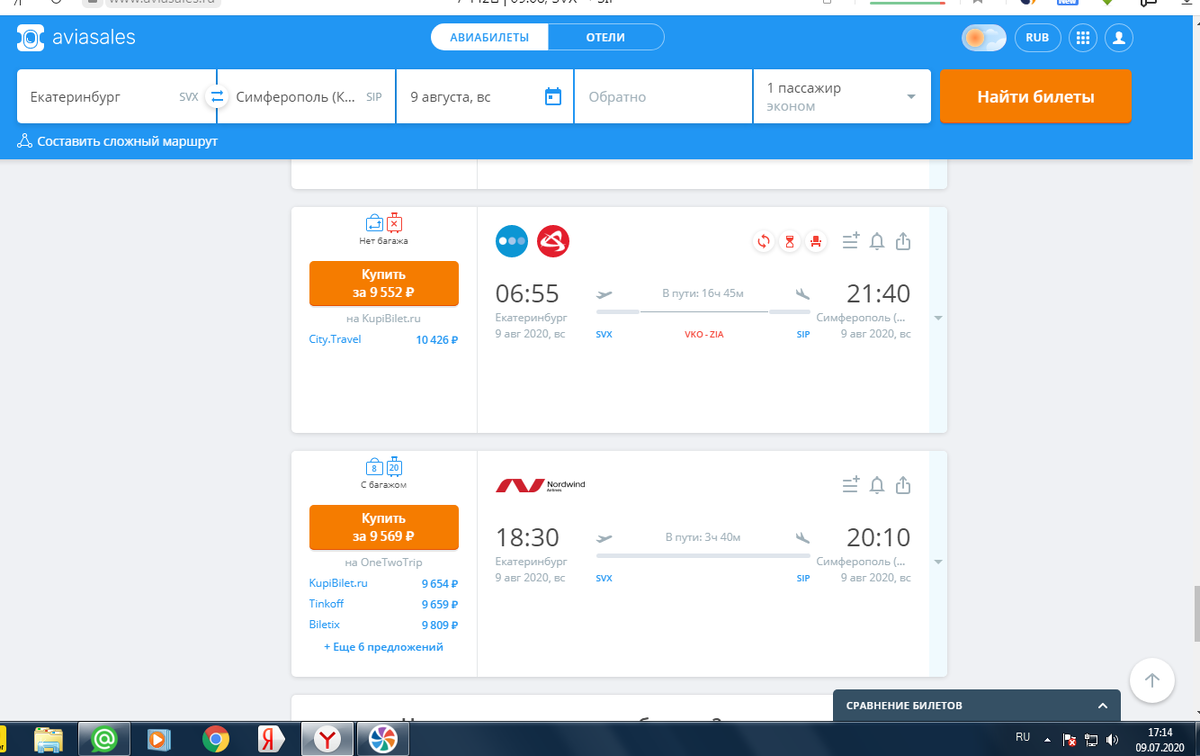This screenshot has width=1200, height=756.
Task: Click the Обратно return date field
Action: click(x=663, y=97)
